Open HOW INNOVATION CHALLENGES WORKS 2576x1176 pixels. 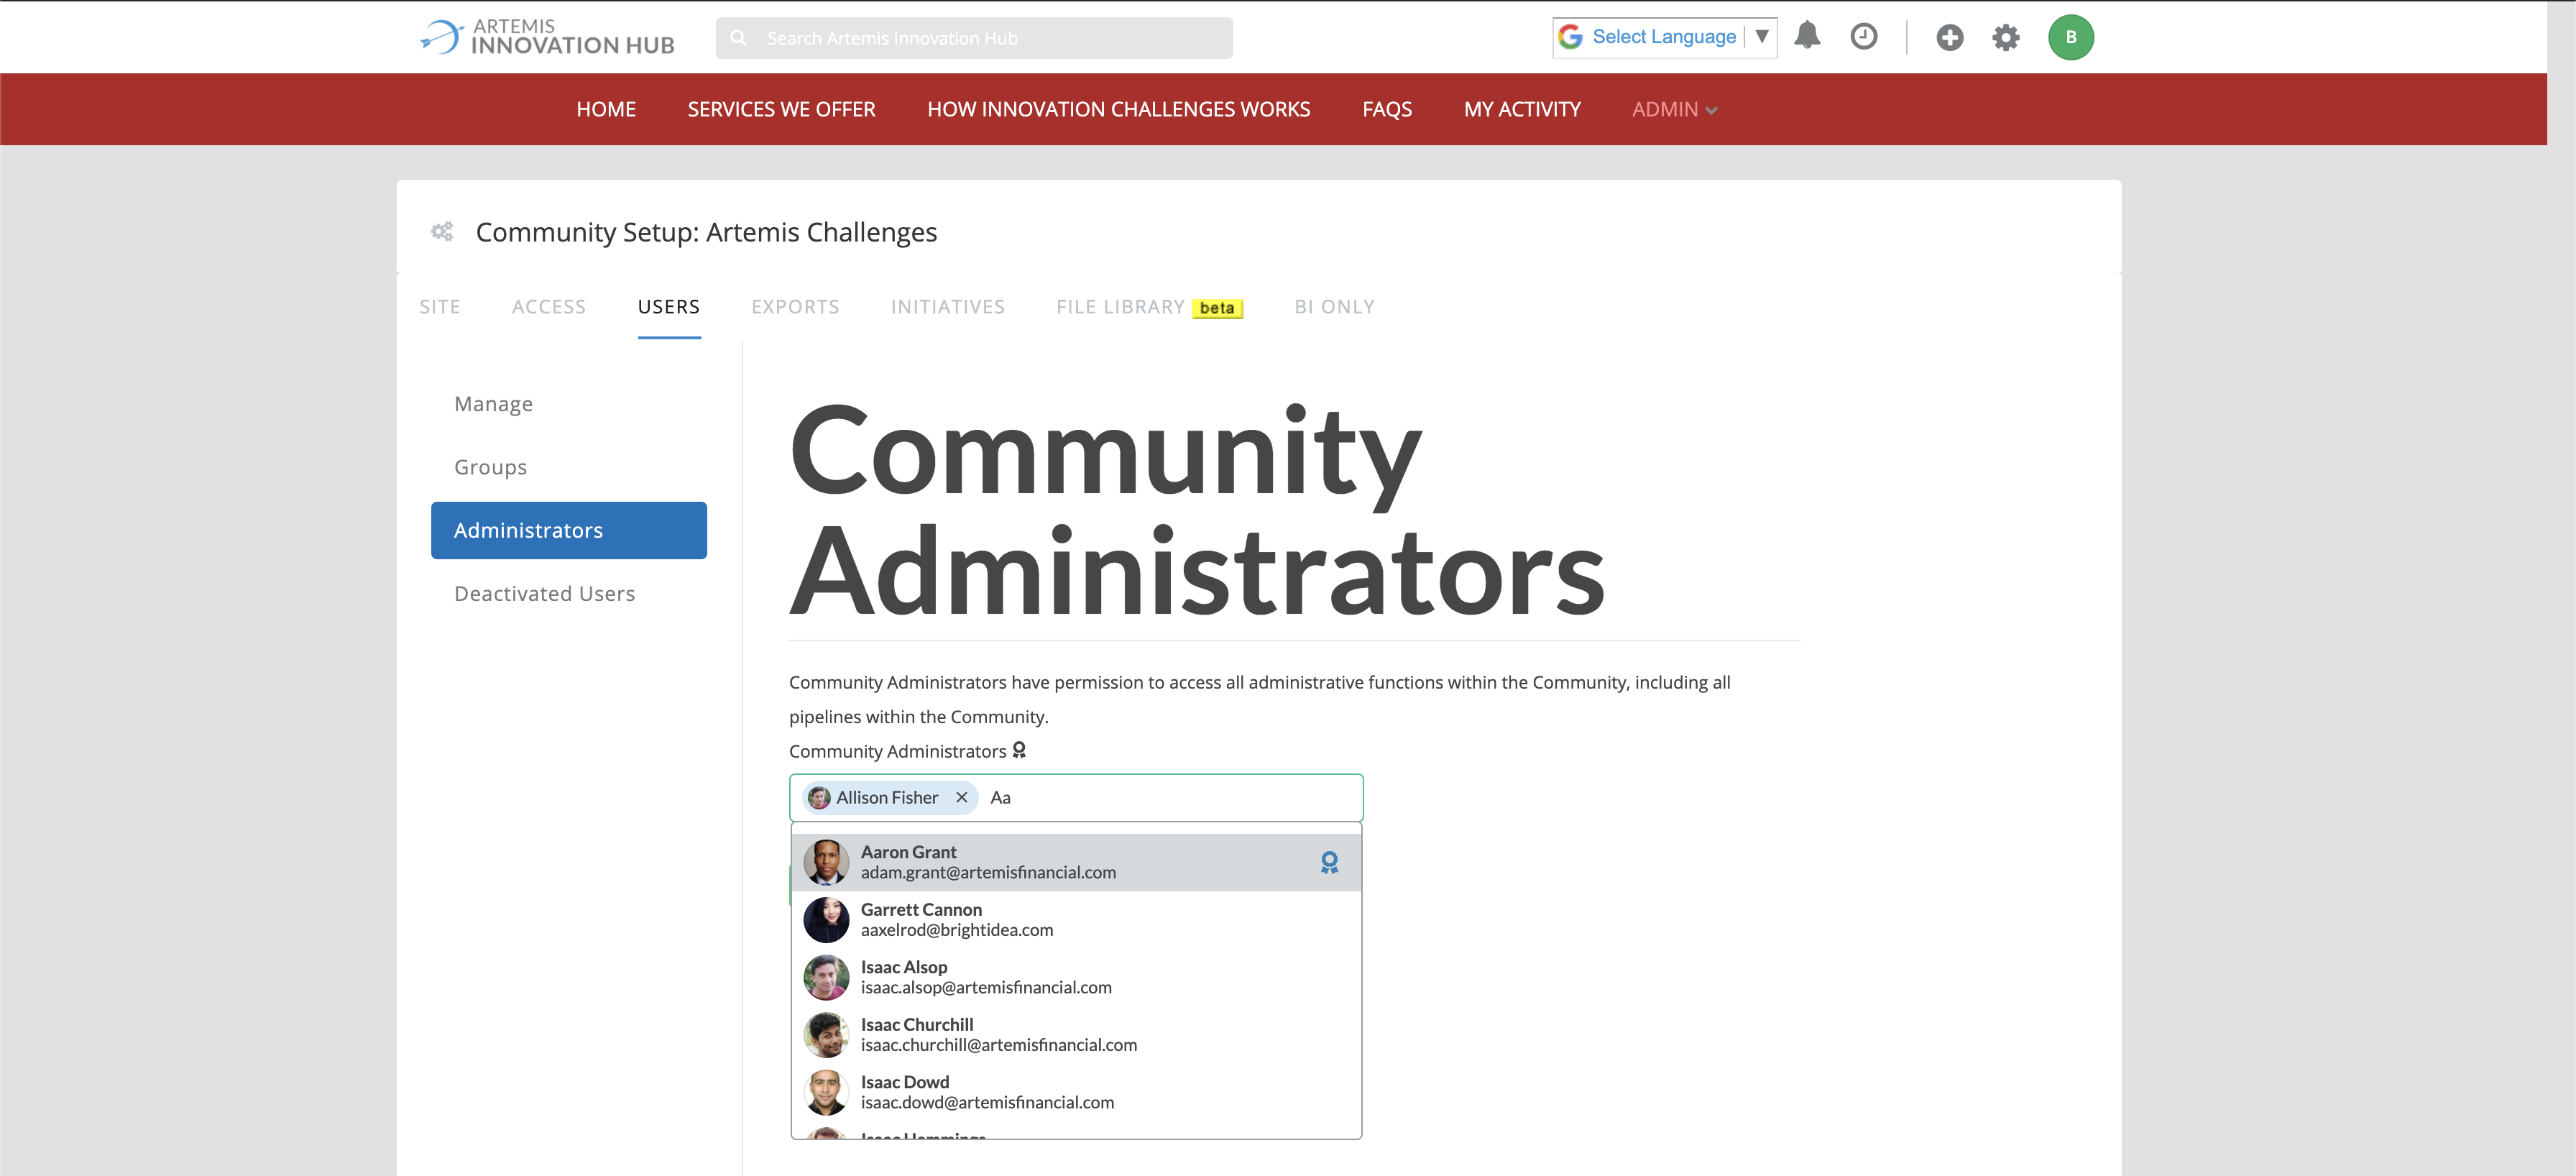1118,109
